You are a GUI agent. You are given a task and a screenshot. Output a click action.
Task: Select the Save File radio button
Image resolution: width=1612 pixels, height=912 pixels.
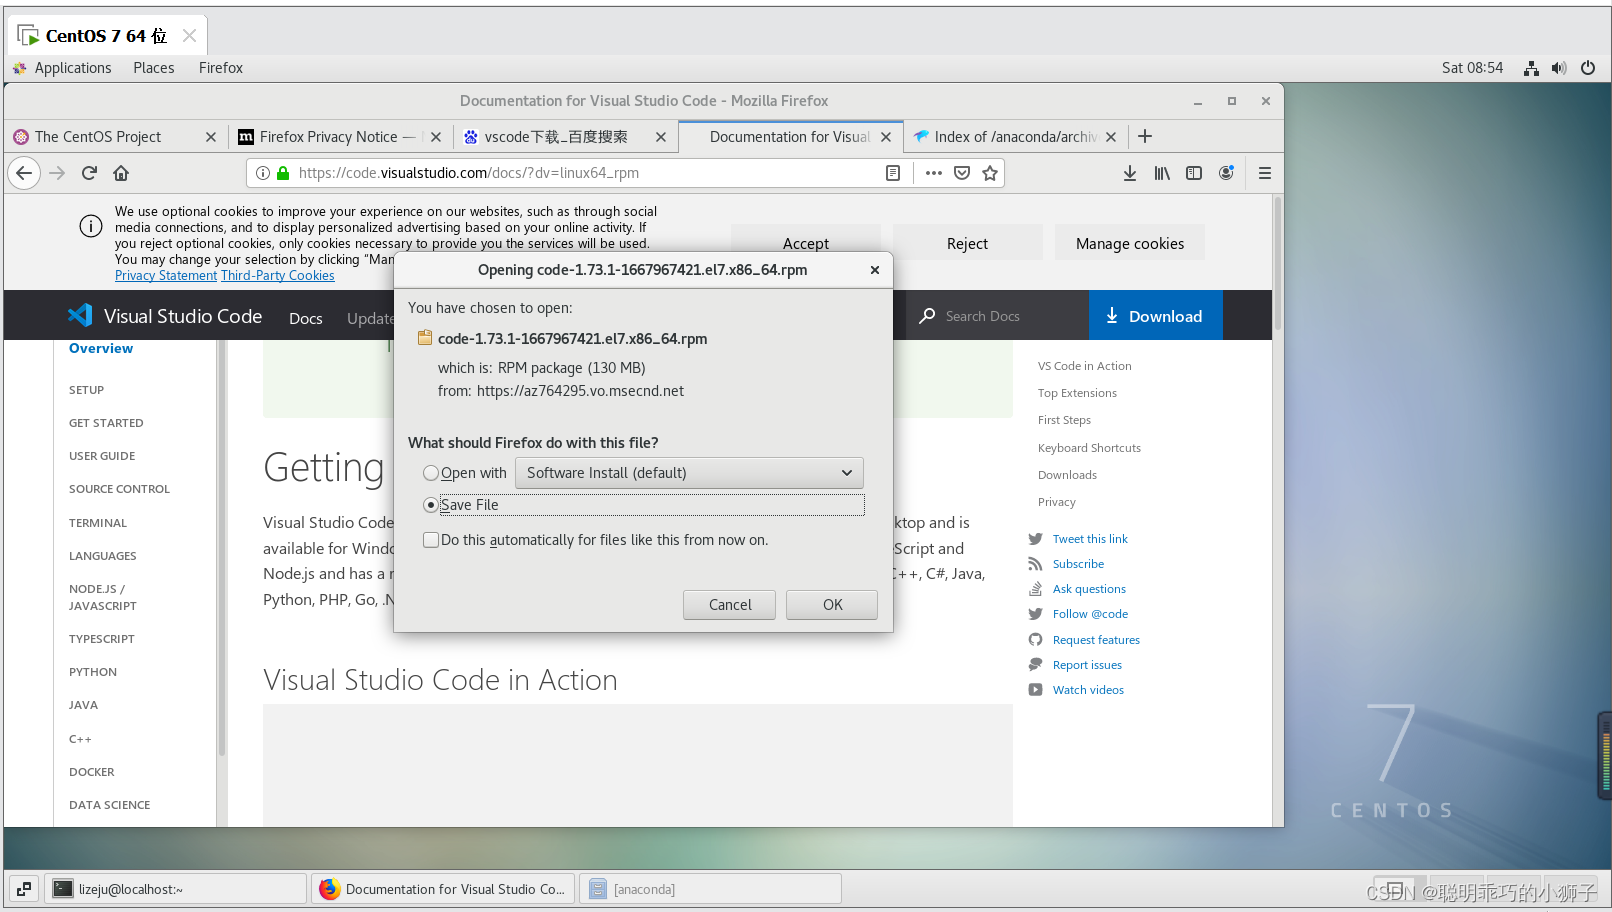tap(431, 505)
